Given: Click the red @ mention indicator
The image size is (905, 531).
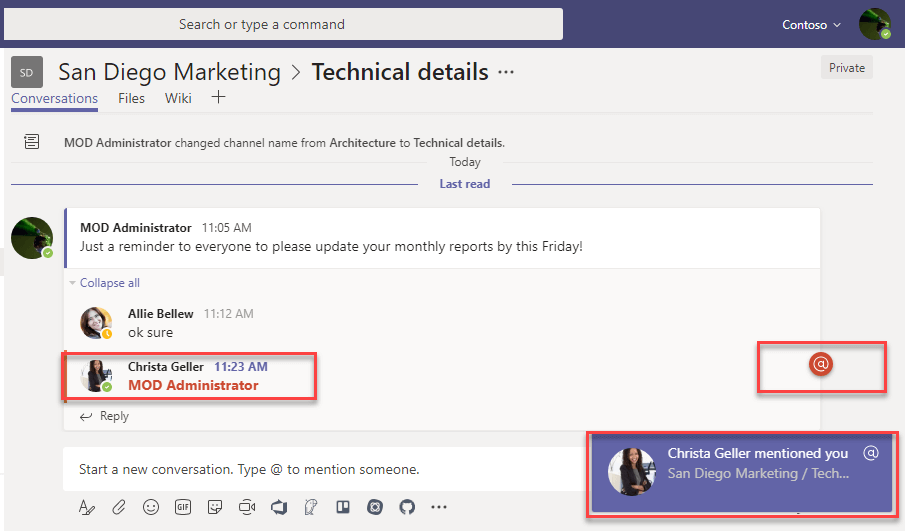Looking at the screenshot, I should [x=820, y=364].
